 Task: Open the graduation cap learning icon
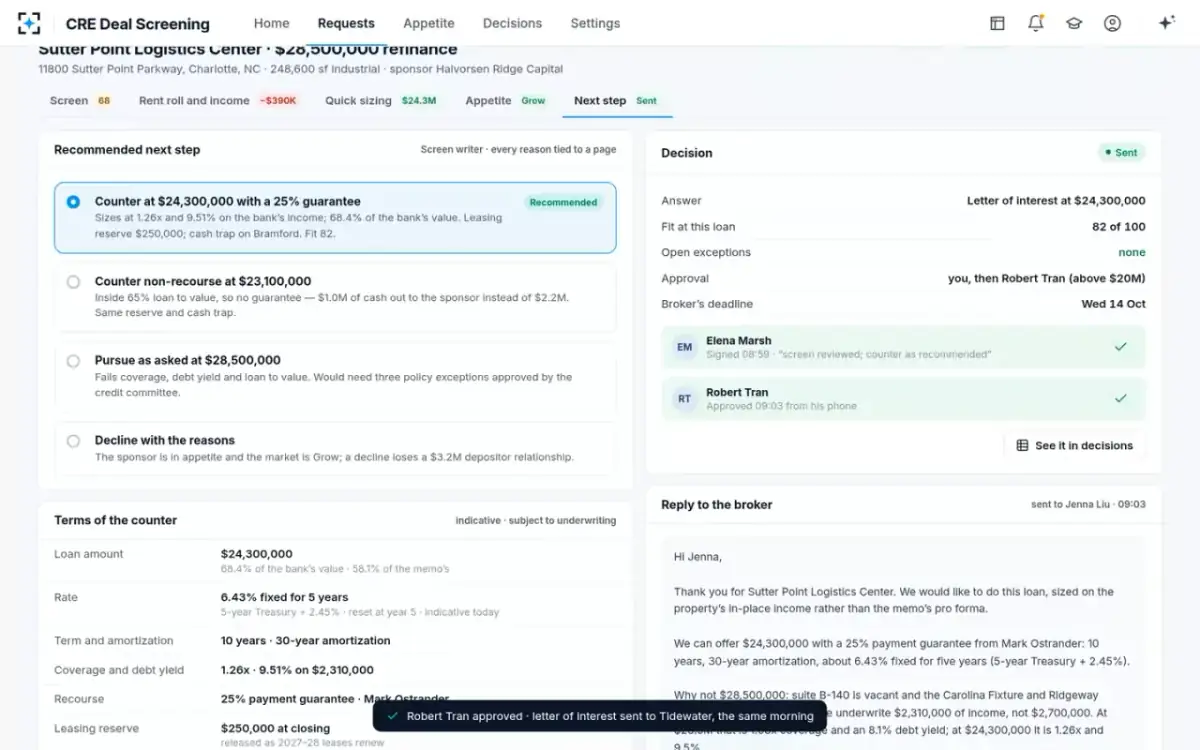click(1074, 23)
